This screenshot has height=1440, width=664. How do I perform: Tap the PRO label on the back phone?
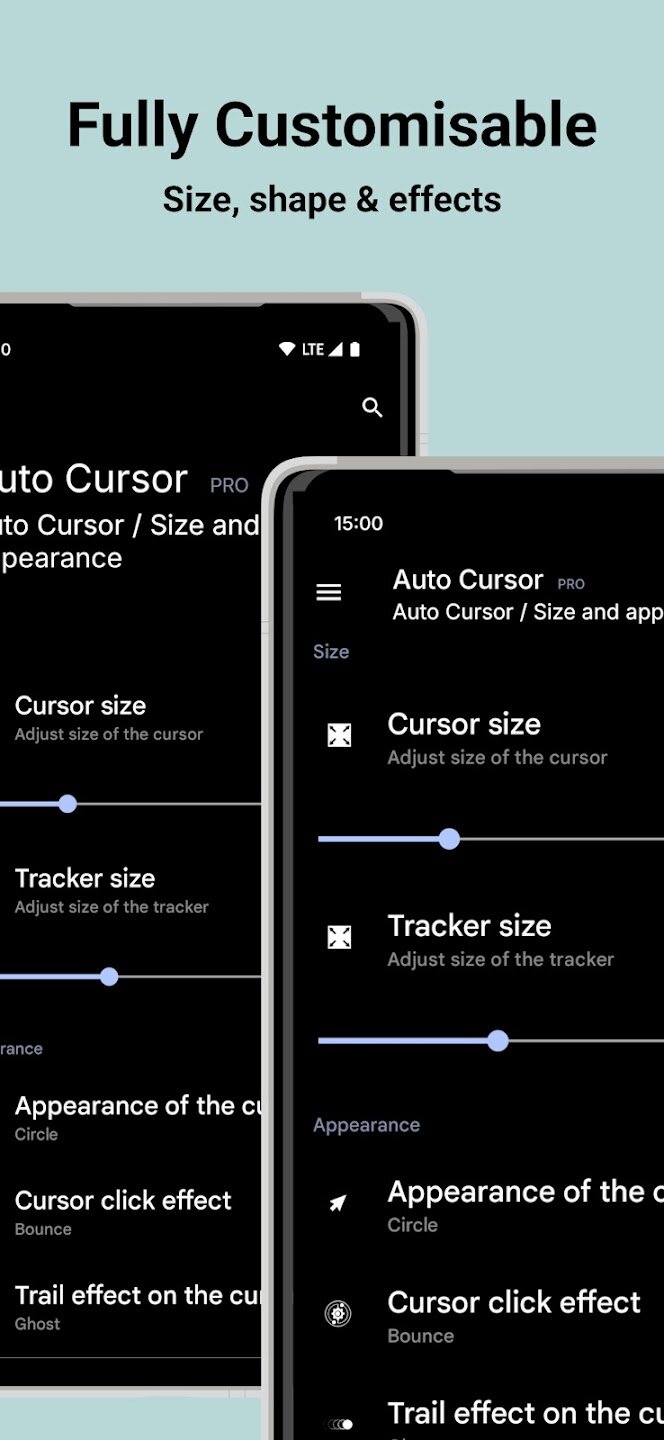pyautogui.click(x=229, y=485)
